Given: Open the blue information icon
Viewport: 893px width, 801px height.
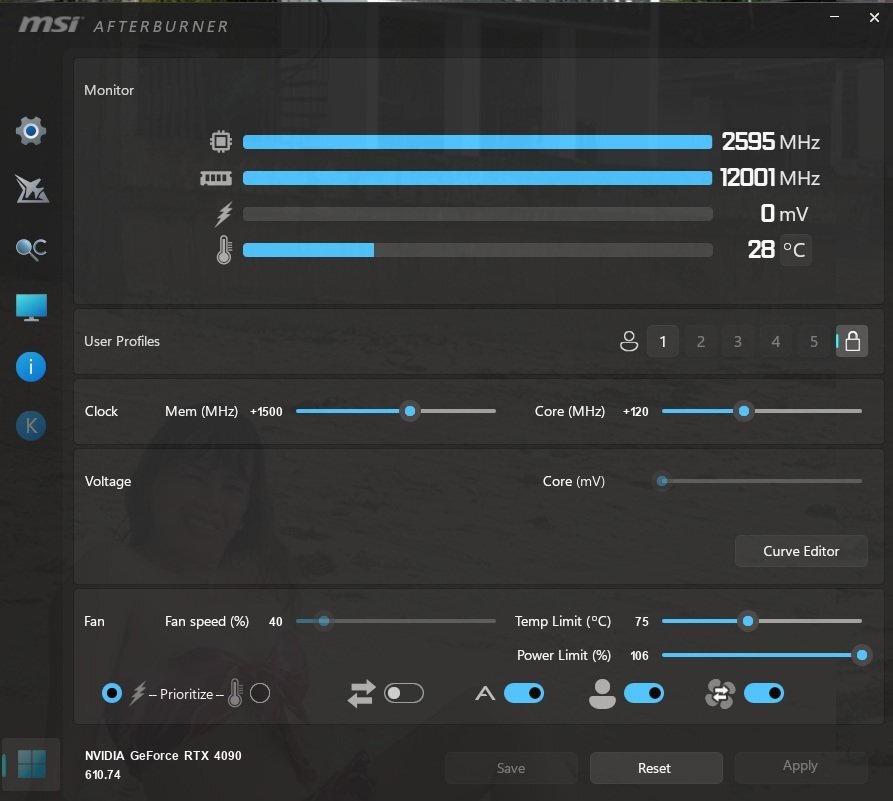Looking at the screenshot, I should [x=31, y=366].
